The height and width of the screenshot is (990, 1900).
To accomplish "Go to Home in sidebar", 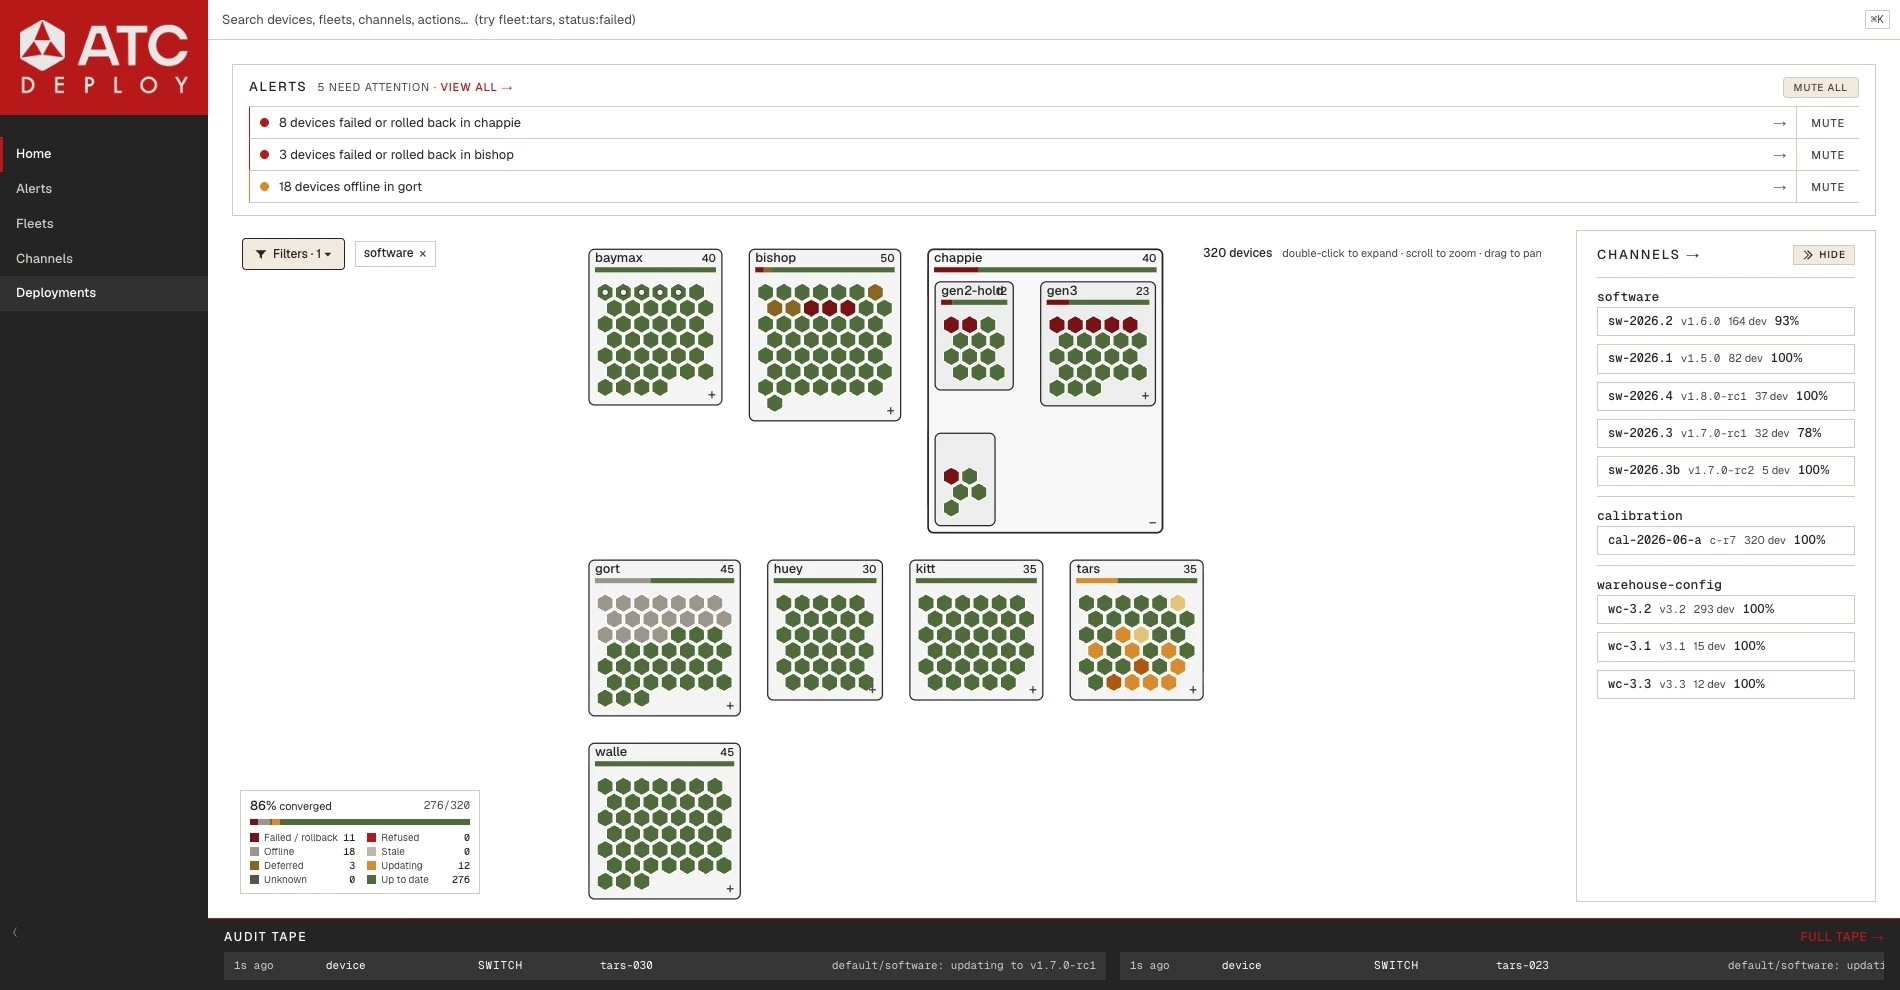I will [104, 154].
